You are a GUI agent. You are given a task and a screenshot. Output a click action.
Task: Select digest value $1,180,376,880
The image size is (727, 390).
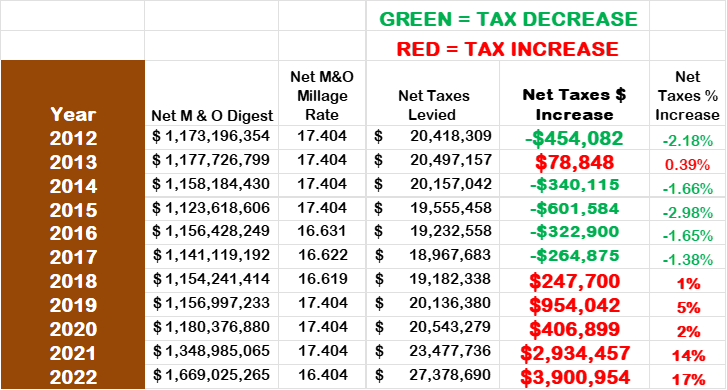tap(211, 327)
